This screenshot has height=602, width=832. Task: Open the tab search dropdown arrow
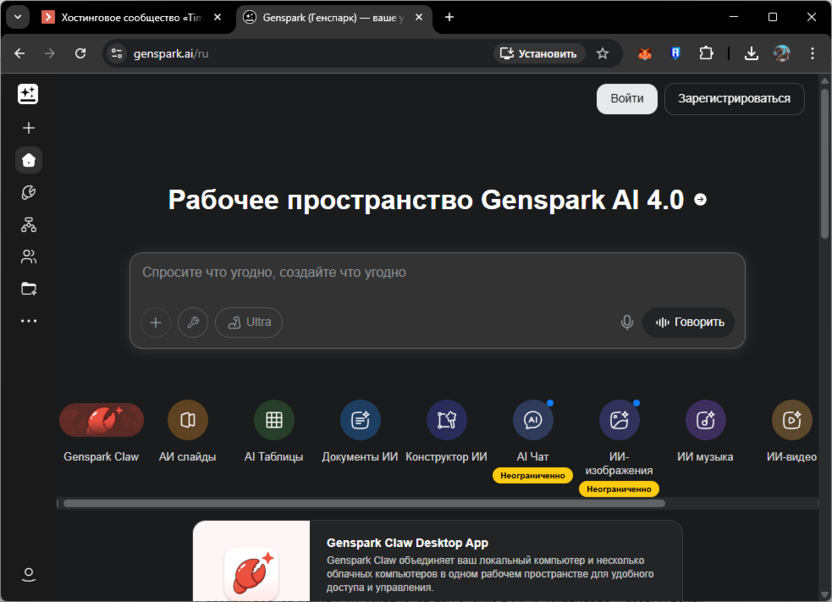click(18, 18)
